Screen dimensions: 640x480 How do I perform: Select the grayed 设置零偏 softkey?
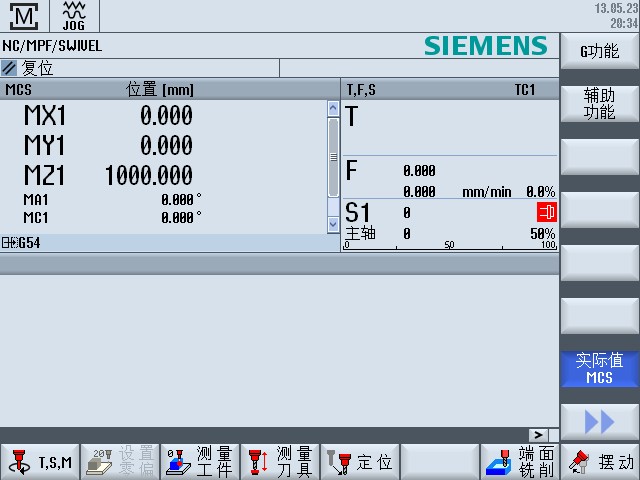[120, 462]
